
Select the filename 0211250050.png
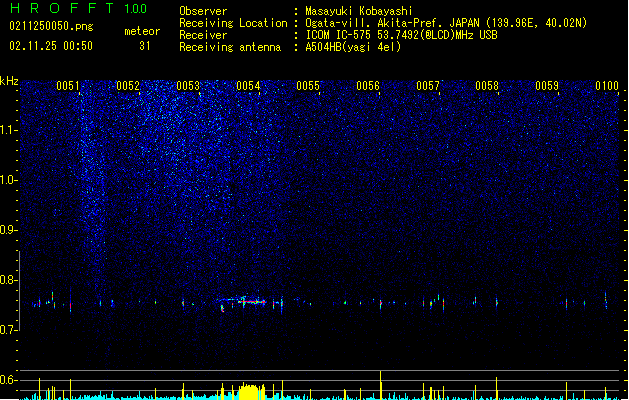pyautogui.click(x=51, y=26)
